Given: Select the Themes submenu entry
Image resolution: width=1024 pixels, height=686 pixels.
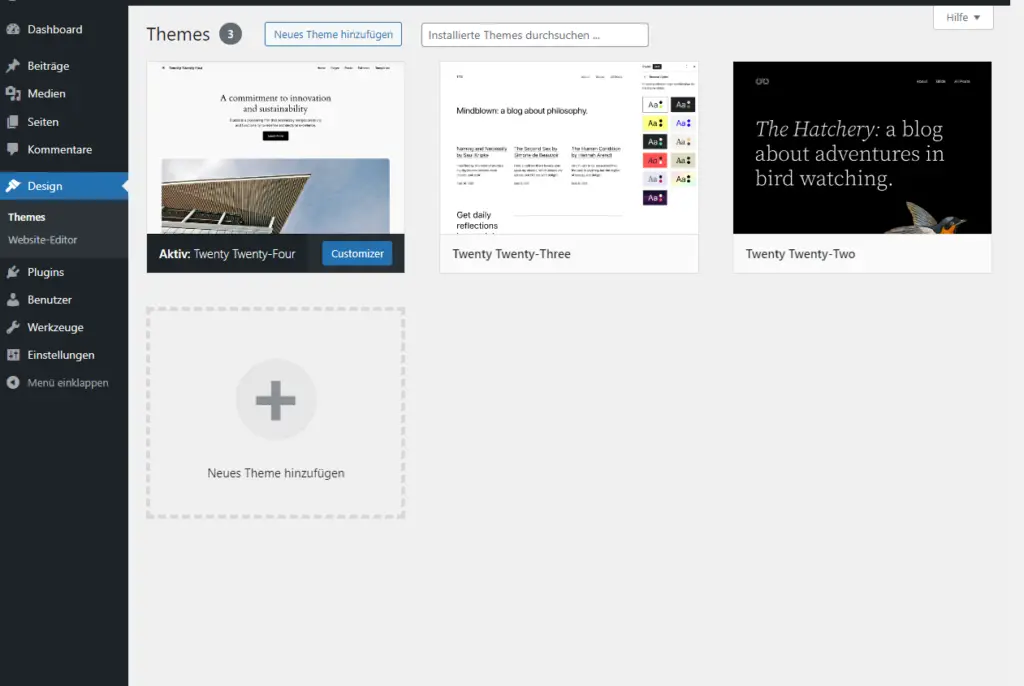Looking at the screenshot, I should pyautogui.click(x=27, y=217).
